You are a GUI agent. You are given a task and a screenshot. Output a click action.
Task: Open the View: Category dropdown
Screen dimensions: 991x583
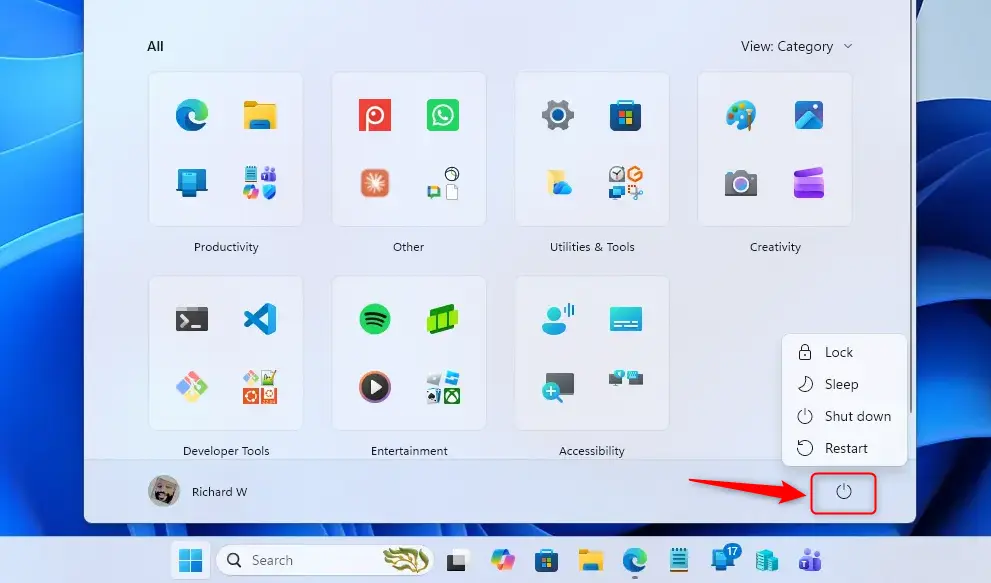point(796,46)
